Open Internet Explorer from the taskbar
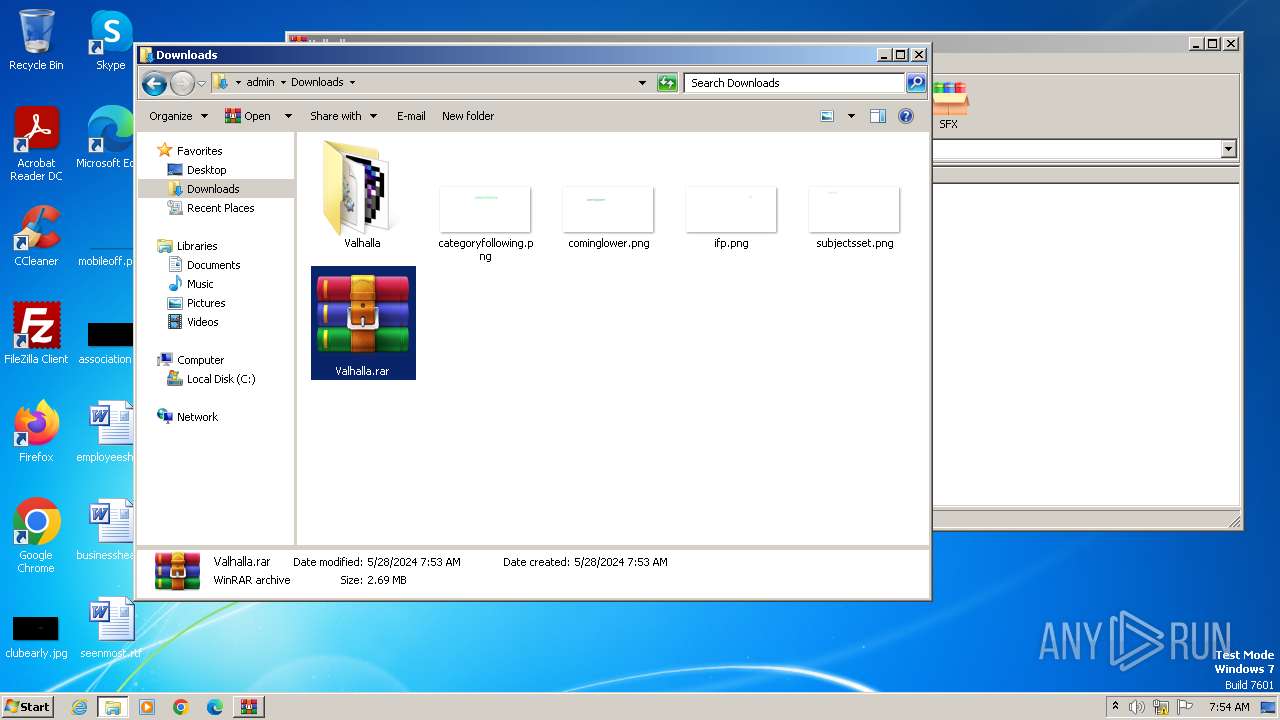 (x=79, y=707)
